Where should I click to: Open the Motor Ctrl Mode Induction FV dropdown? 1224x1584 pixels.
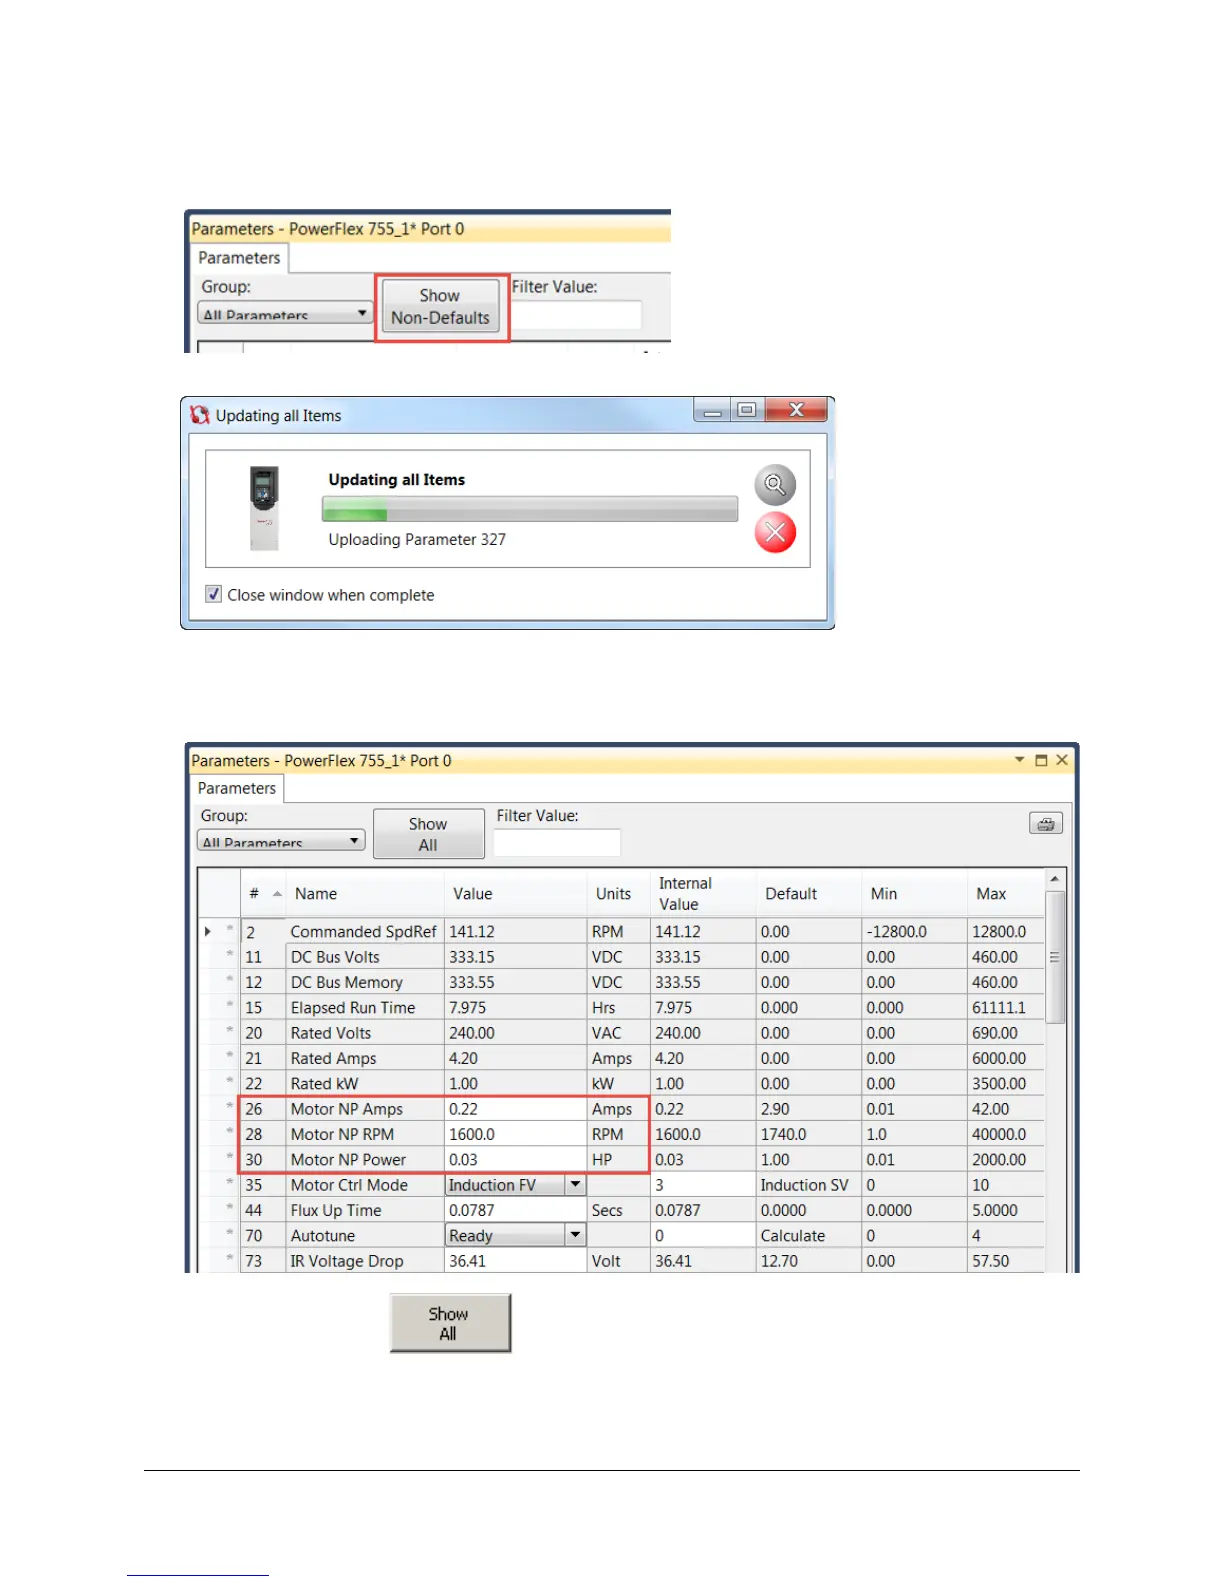click(x=575, y=1185)
